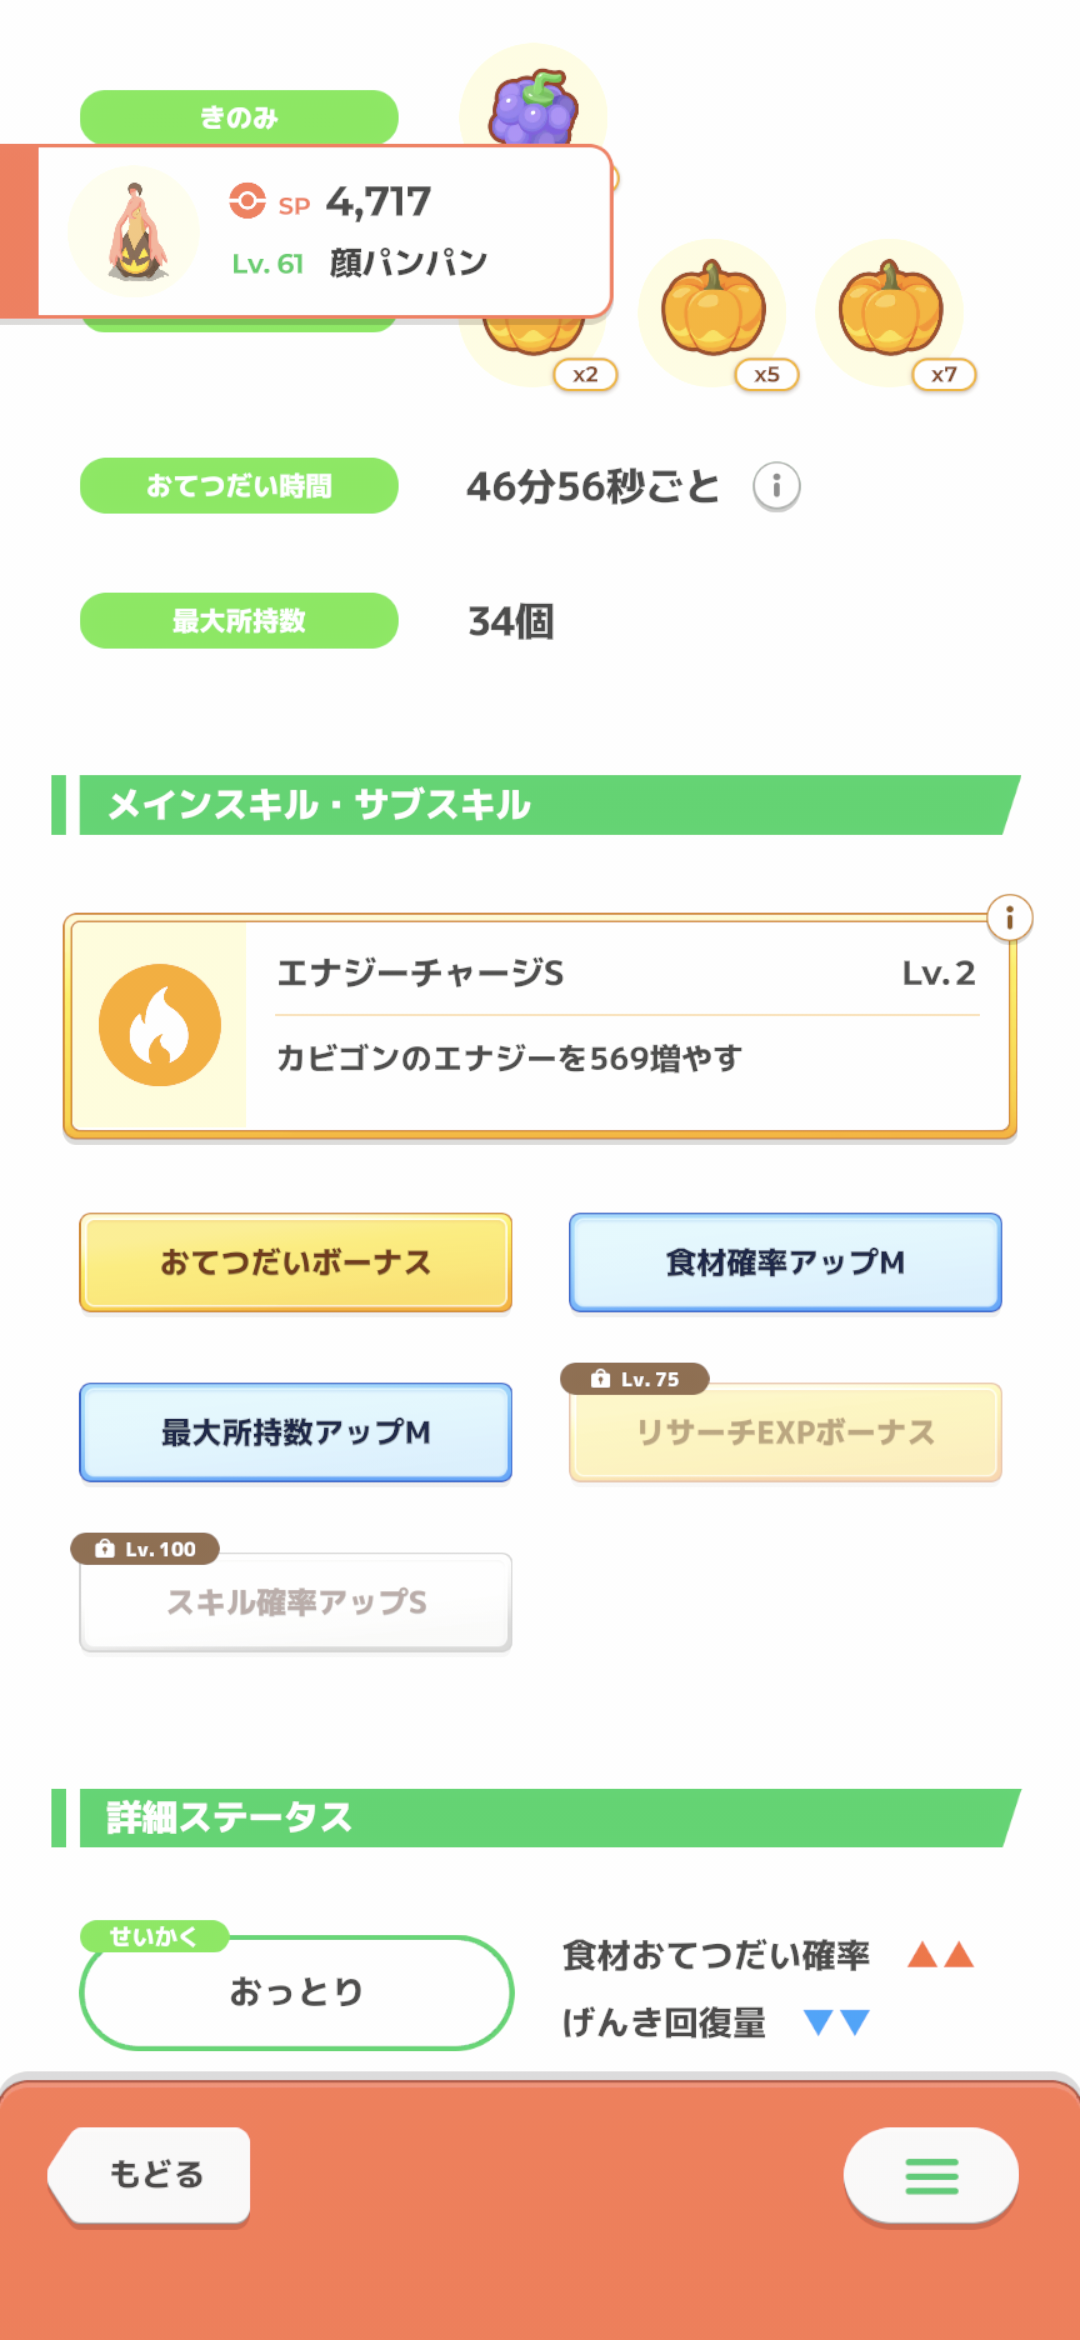The width and height of the screenshot is (1080, 2340).
Task: Tap the orange flame skill icon
Action: (x=160, y=1025)
